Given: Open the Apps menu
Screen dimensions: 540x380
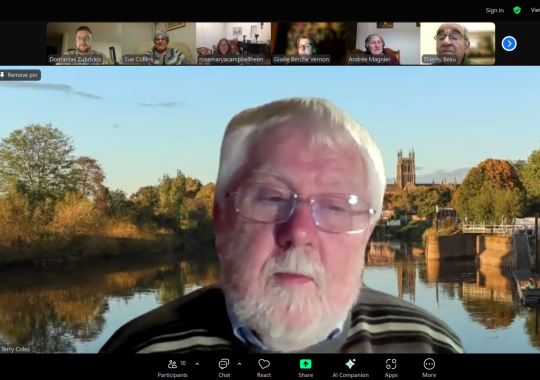Looking at the screenshot, I should 391,368.
